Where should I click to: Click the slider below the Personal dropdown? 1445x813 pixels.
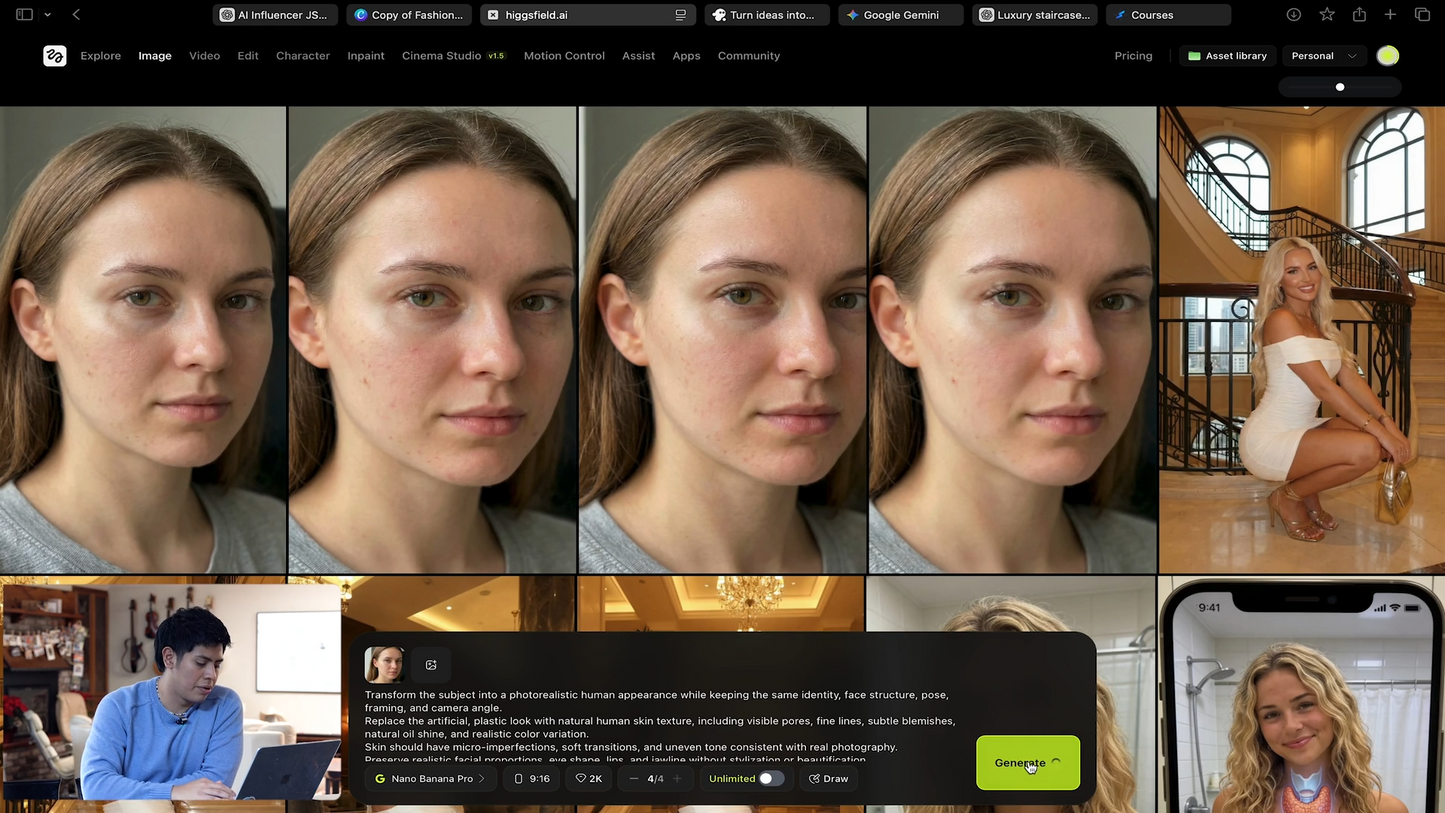click(1340, 87)
